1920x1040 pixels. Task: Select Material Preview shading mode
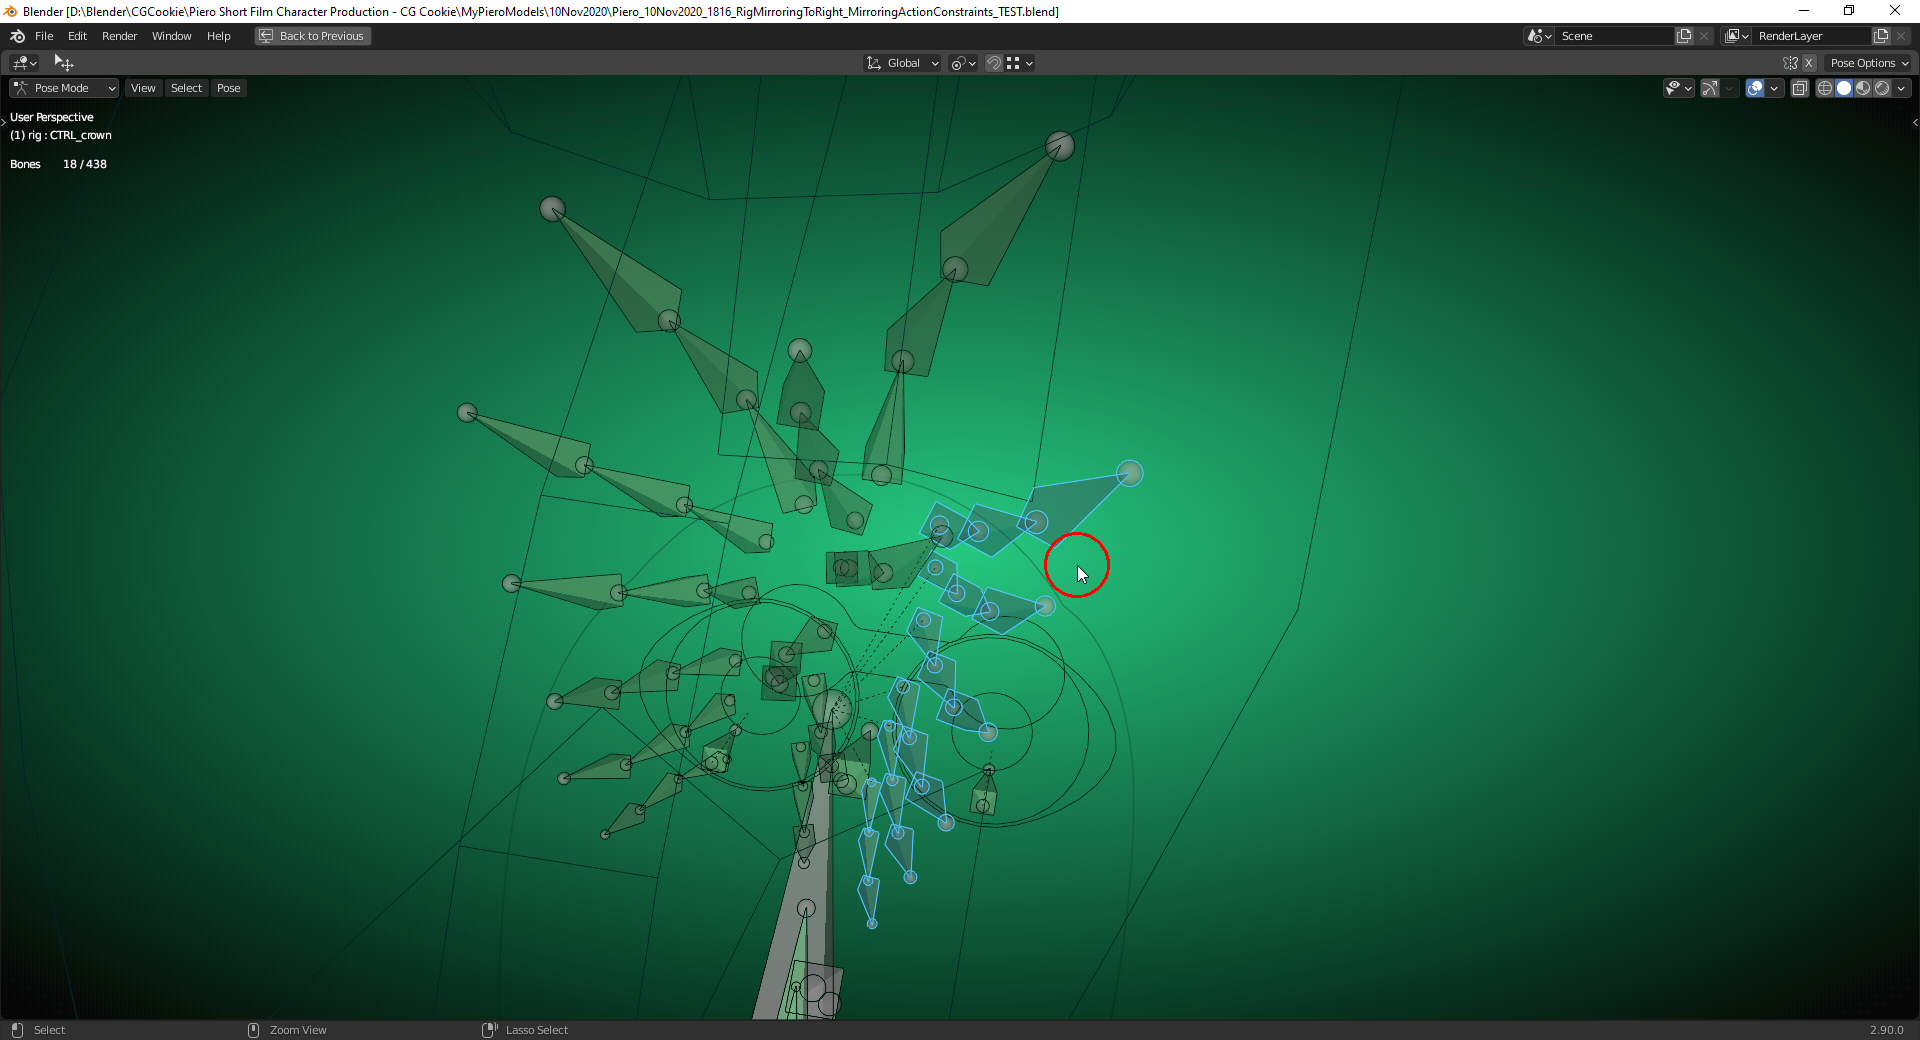coord(1864,88)
